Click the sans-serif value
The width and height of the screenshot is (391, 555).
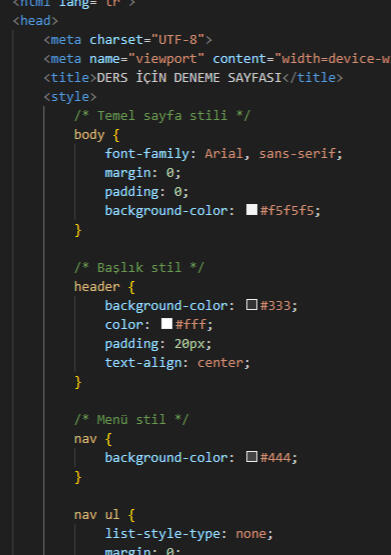pos(297,154)
